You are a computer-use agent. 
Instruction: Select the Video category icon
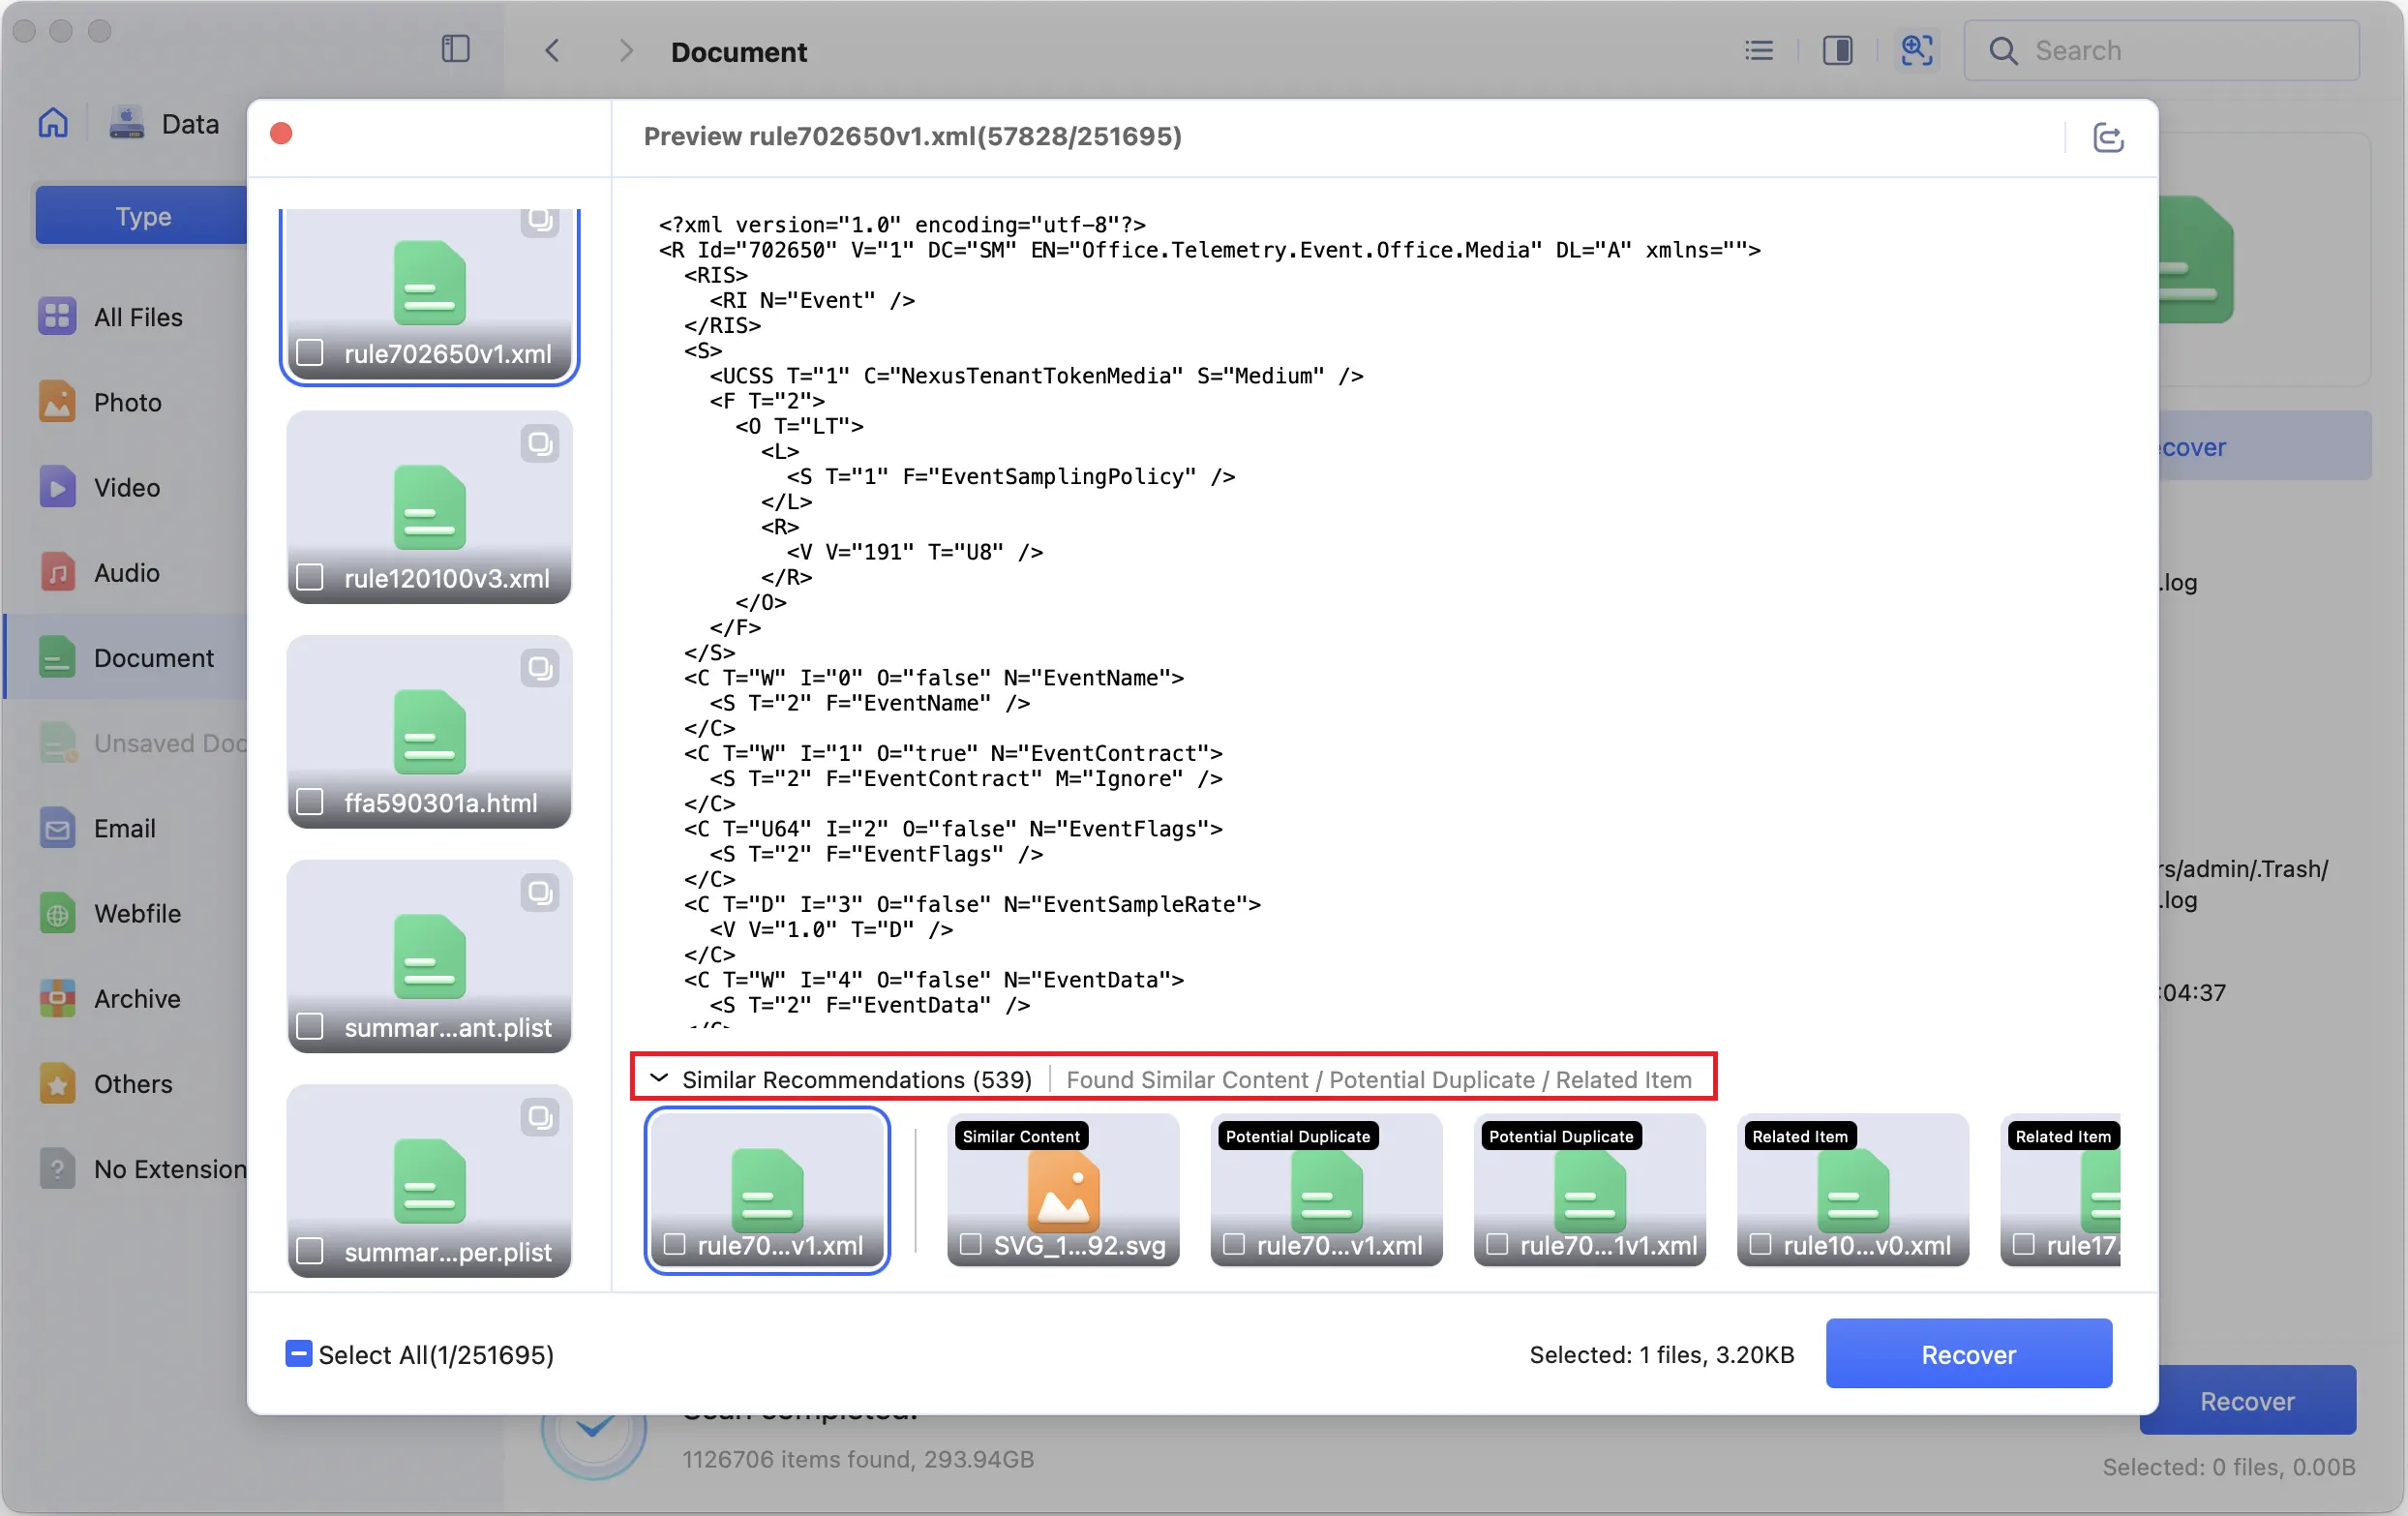pyautogui.click(x=56, y=487)
